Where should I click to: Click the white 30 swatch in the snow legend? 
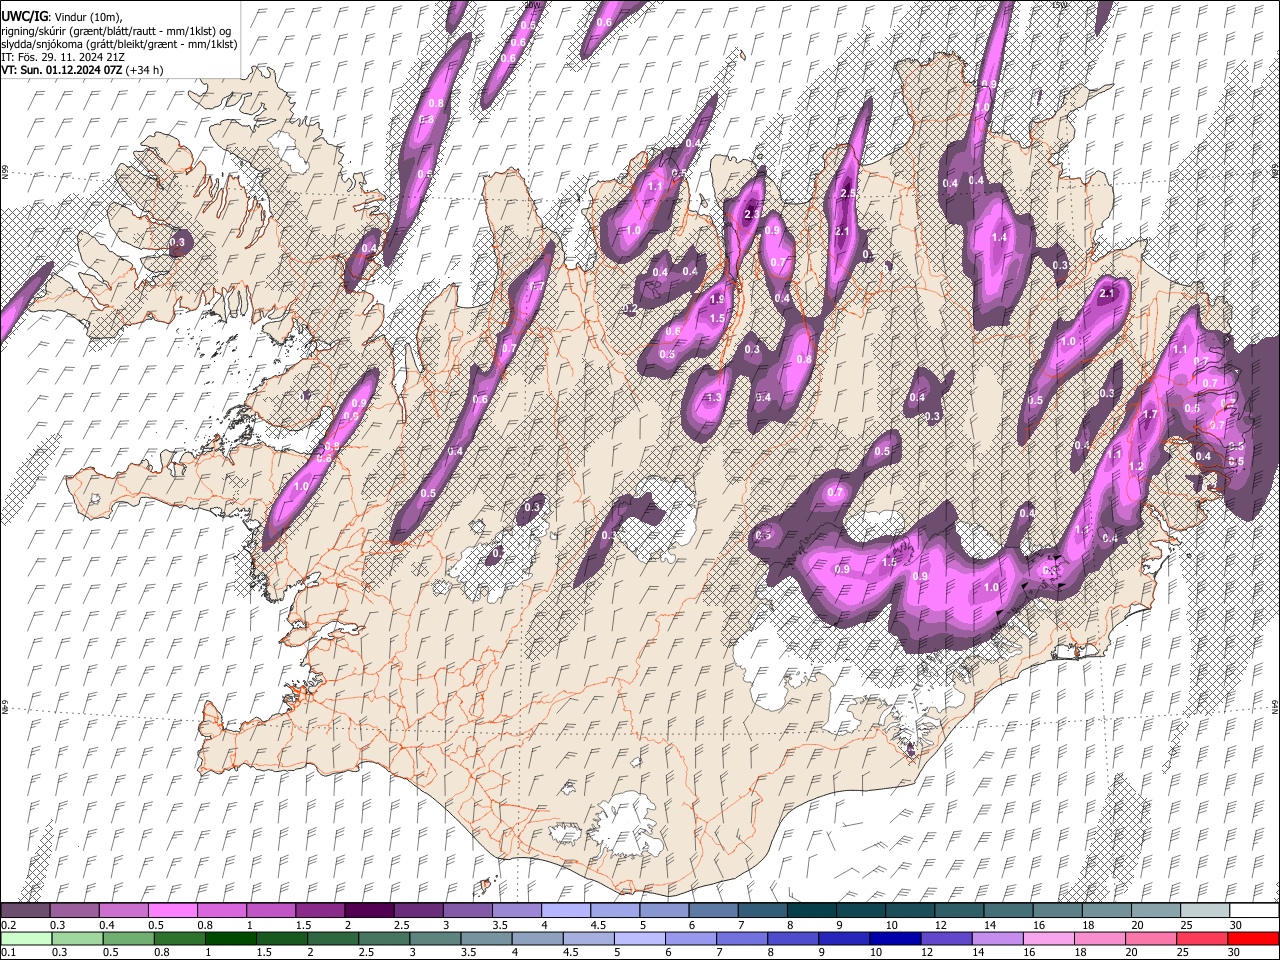coord(1254,910)
